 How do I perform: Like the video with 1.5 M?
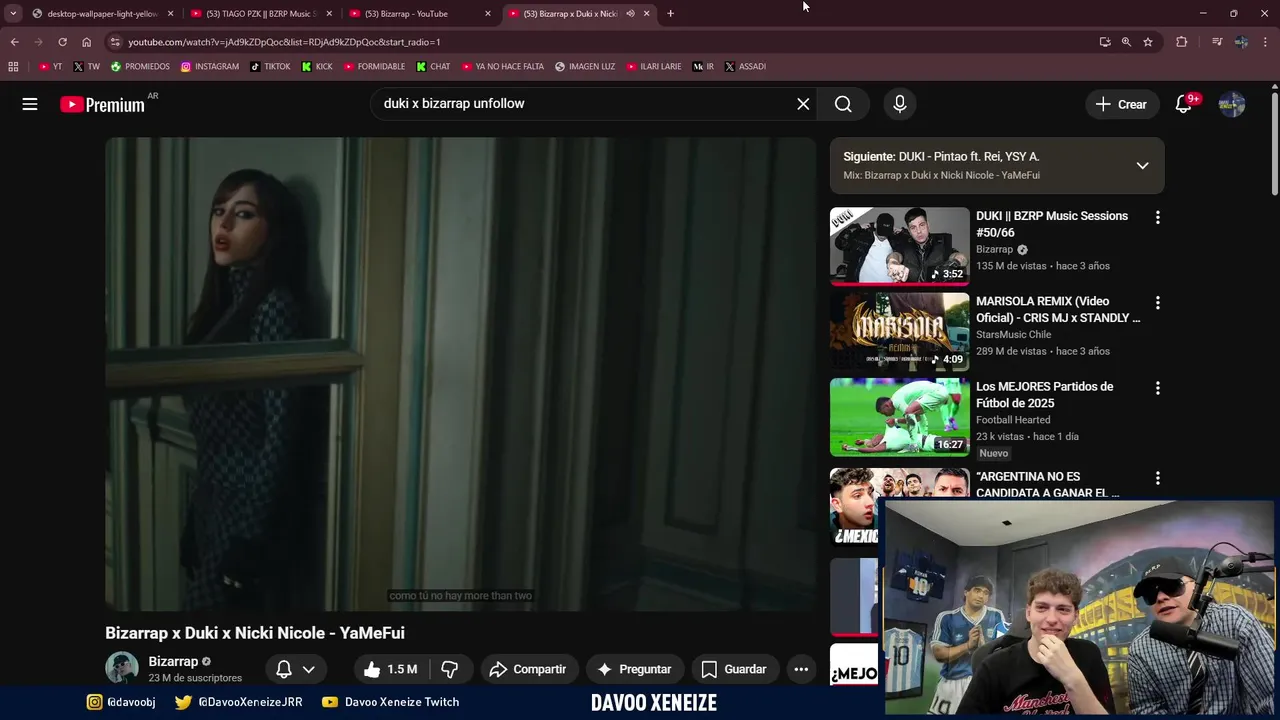pyautogui.click(x=391, y=669)
